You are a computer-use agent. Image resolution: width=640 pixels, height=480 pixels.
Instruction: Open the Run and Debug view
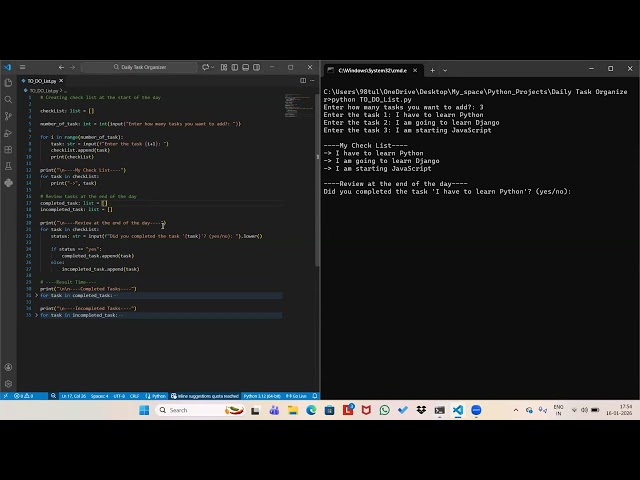pos(8,133)
